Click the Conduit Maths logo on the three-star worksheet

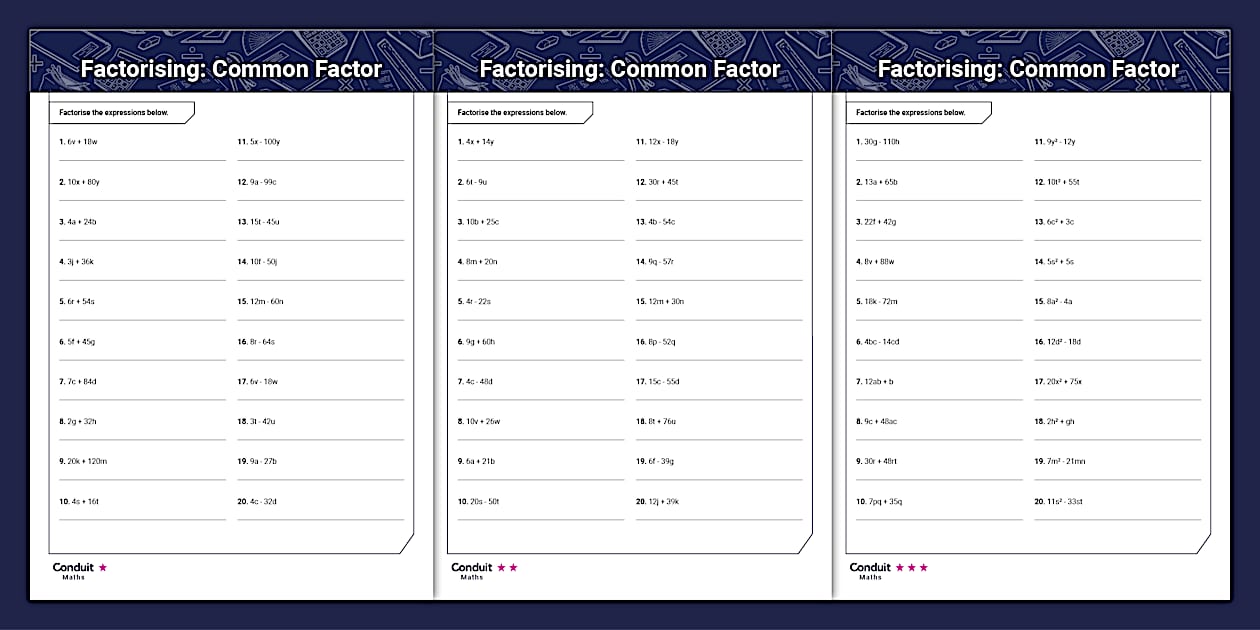[x=870, y=570]
